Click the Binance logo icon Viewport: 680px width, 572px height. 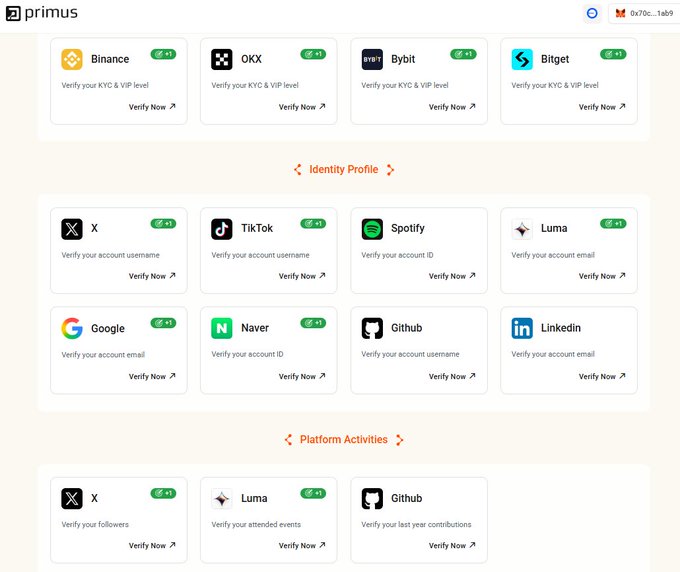(x=72, y=59)
